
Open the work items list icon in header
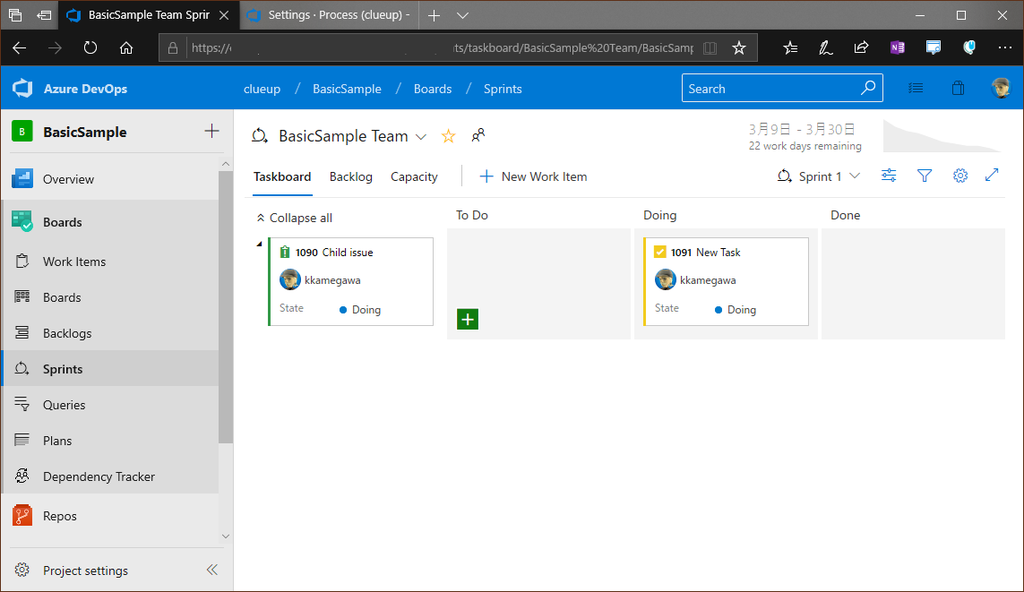click(916, 88)
